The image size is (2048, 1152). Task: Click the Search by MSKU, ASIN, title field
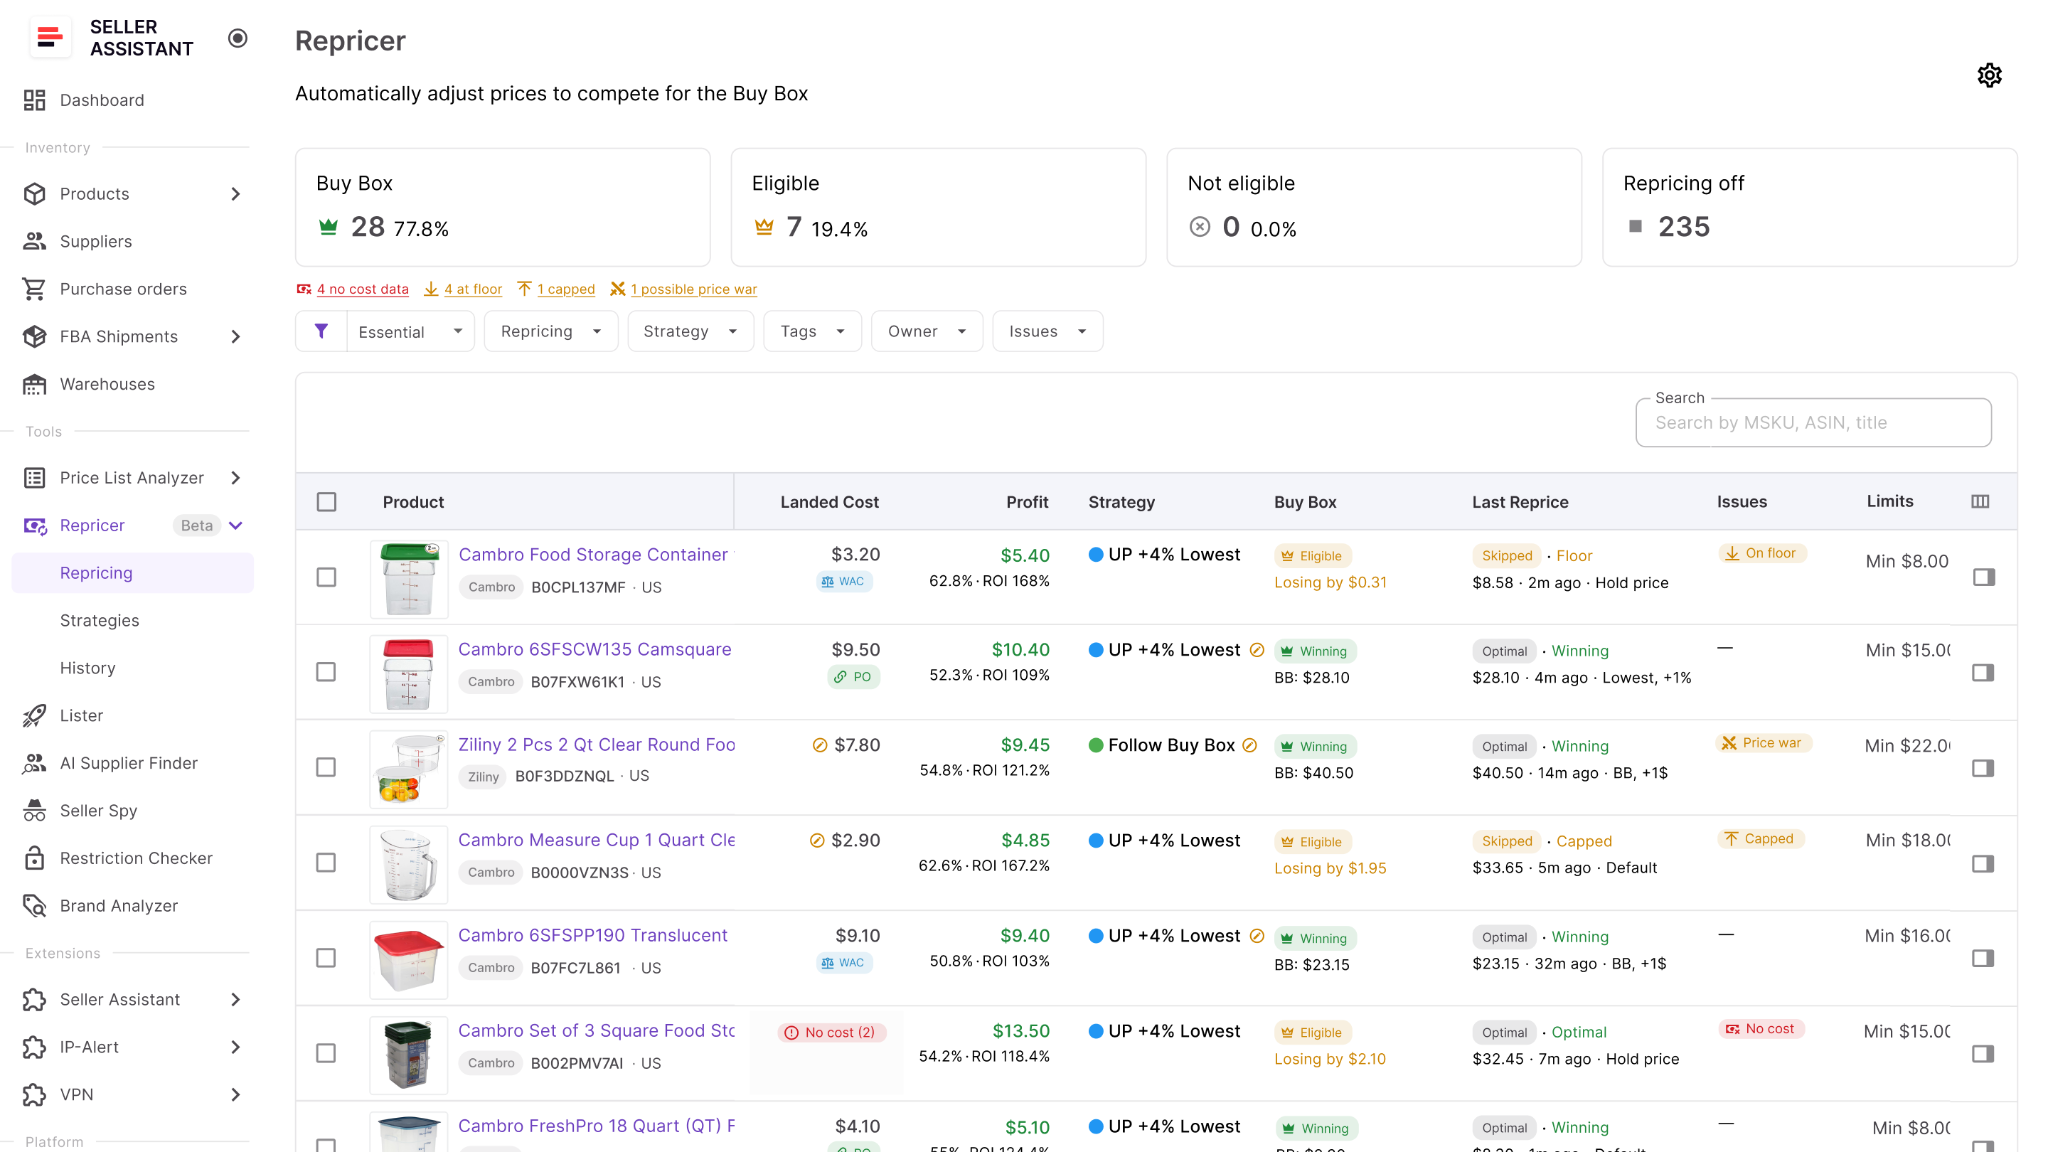tap(1813, 423)
